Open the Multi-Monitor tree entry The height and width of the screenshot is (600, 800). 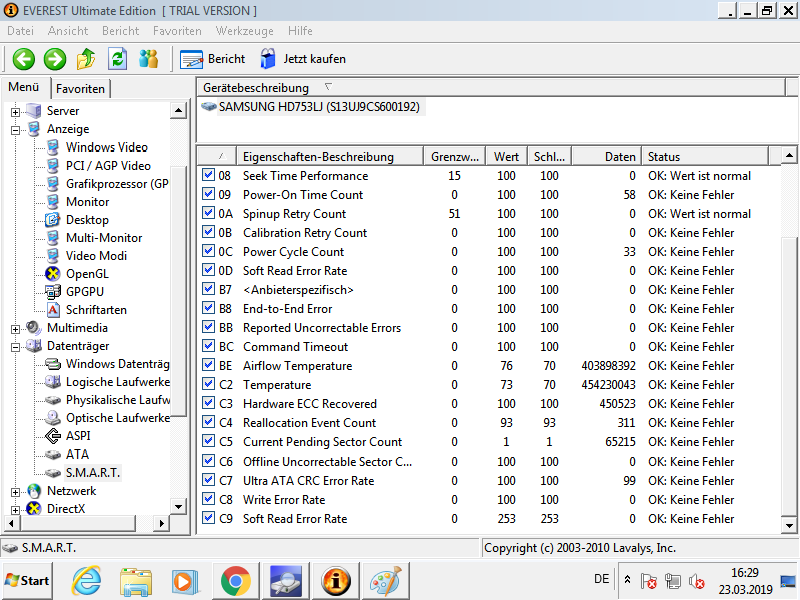pos(104,238)
